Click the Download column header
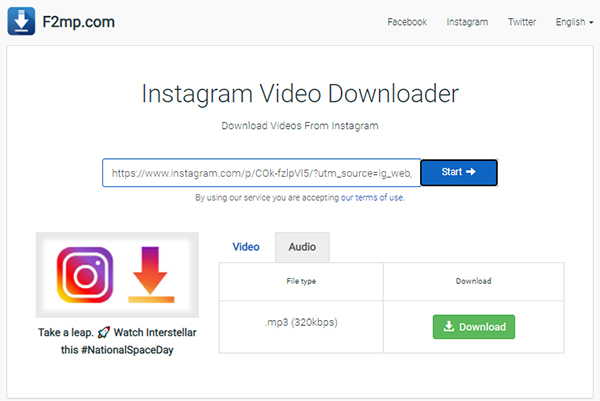The width and height of the screenshot is (600, 401). (474, 281)
